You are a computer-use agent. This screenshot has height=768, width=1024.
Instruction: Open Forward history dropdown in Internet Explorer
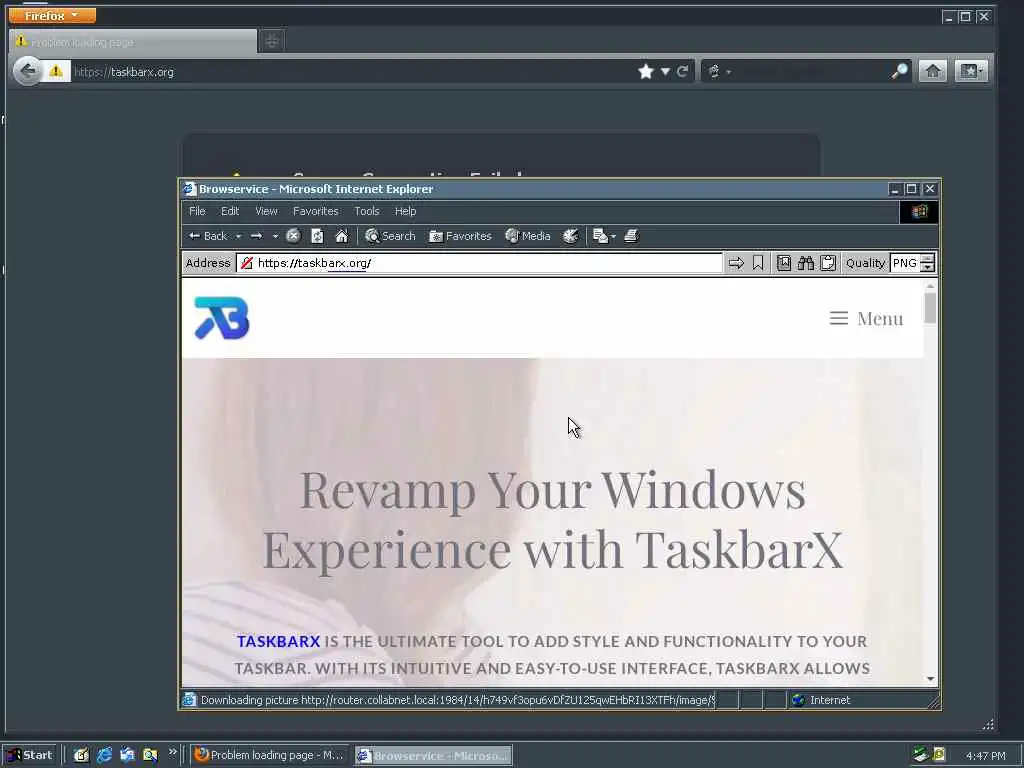276,236
